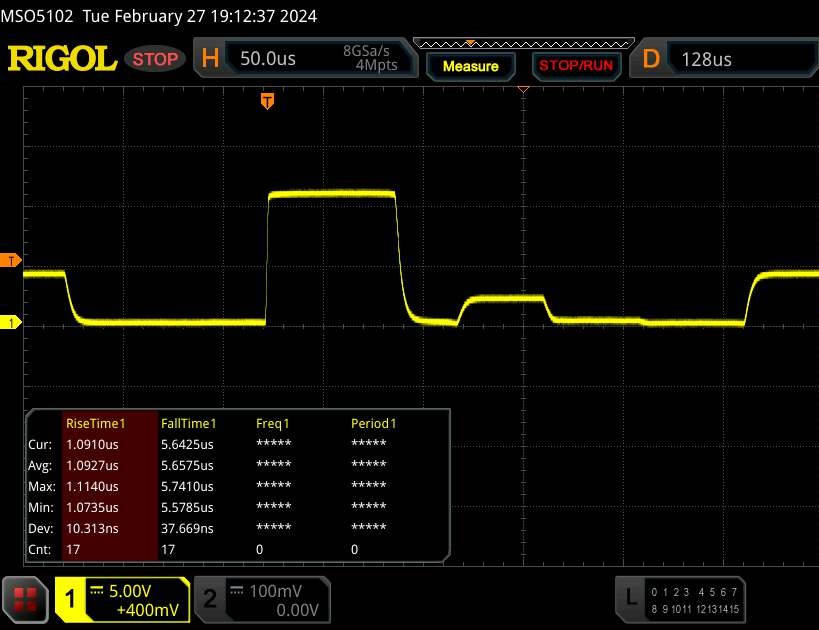Click the 4Mpts memory depth readout

[x=376, y=65]
